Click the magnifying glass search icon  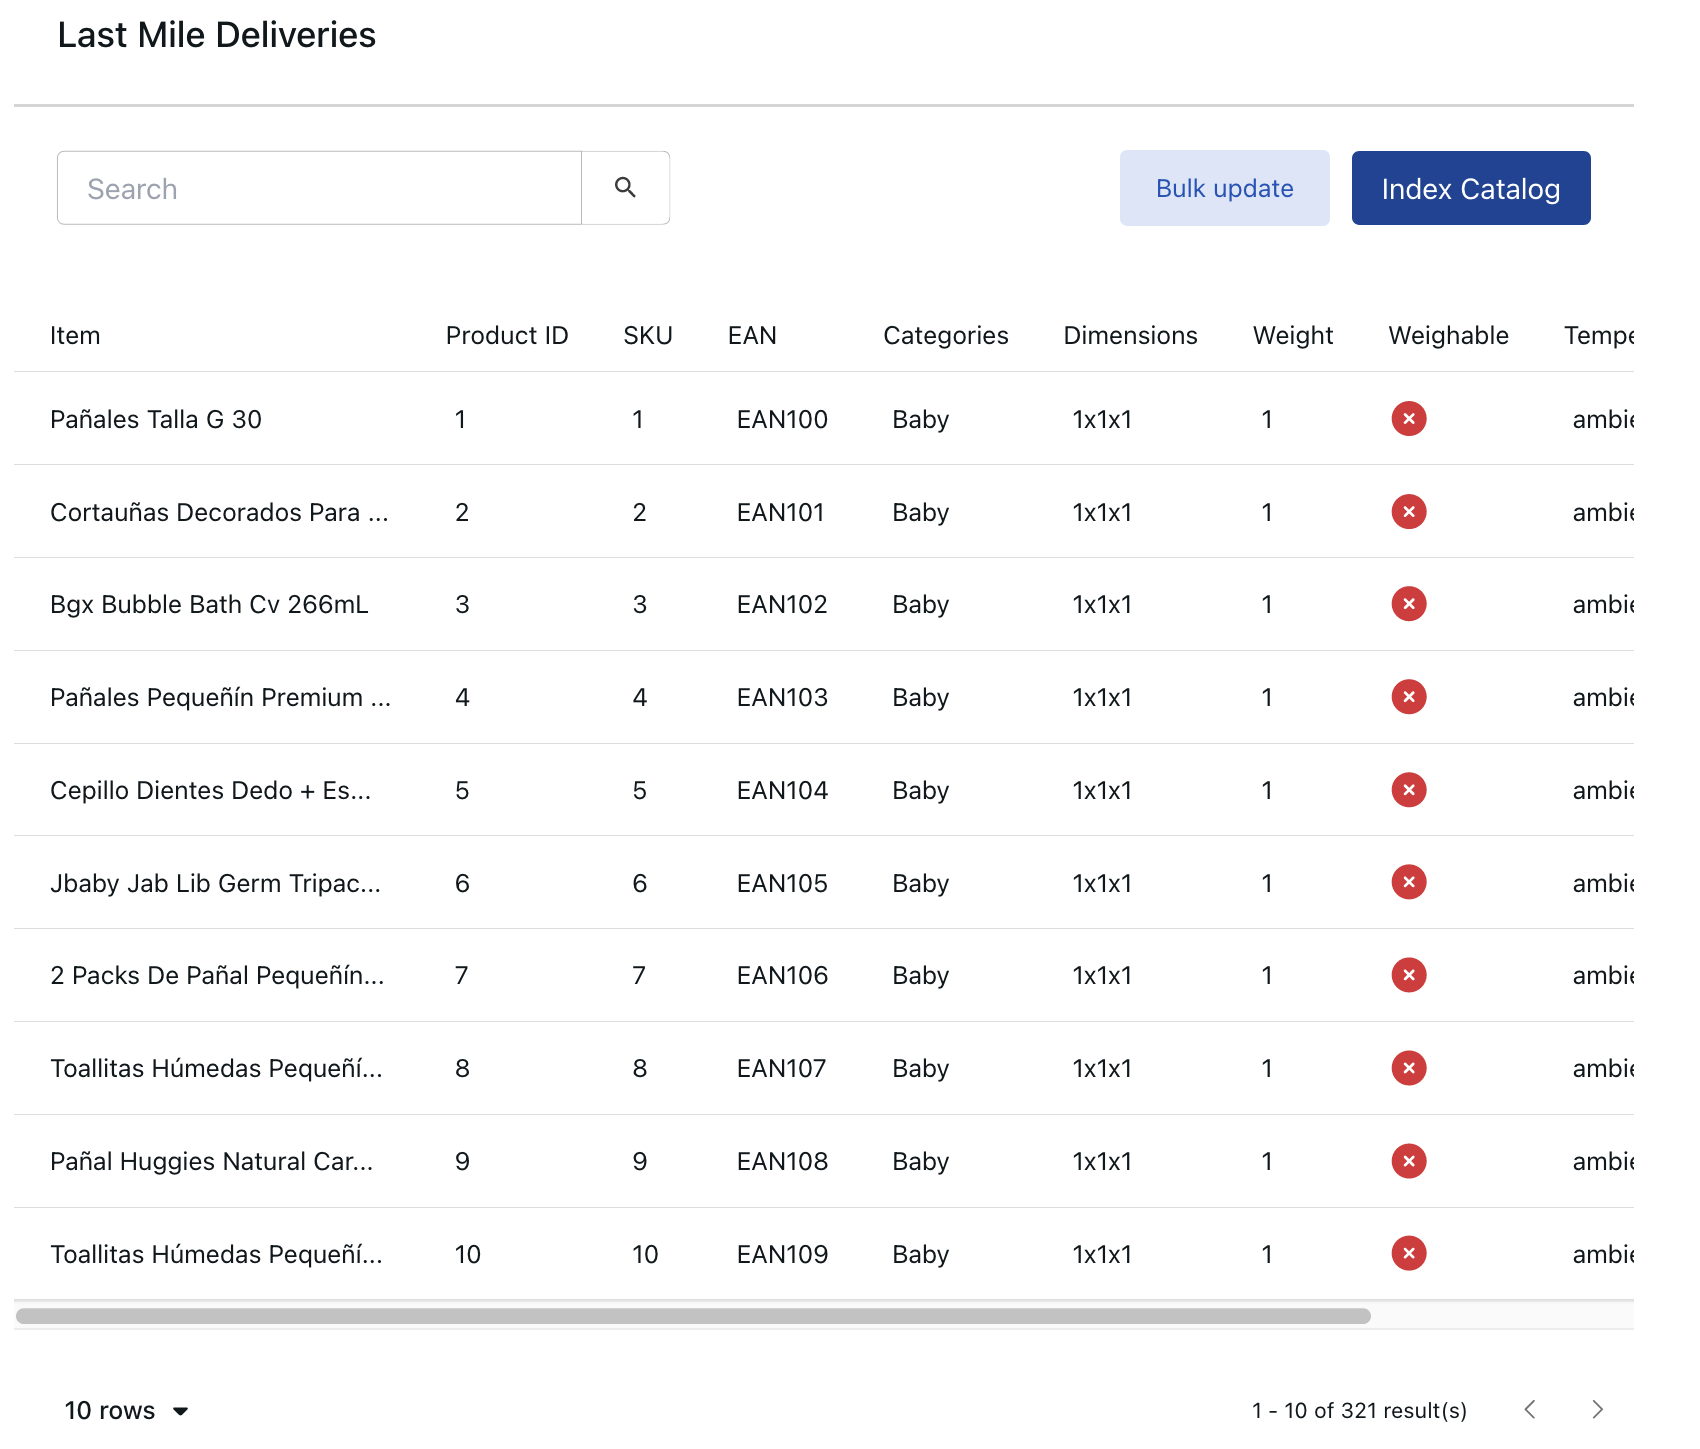click(x=625, y=188)
